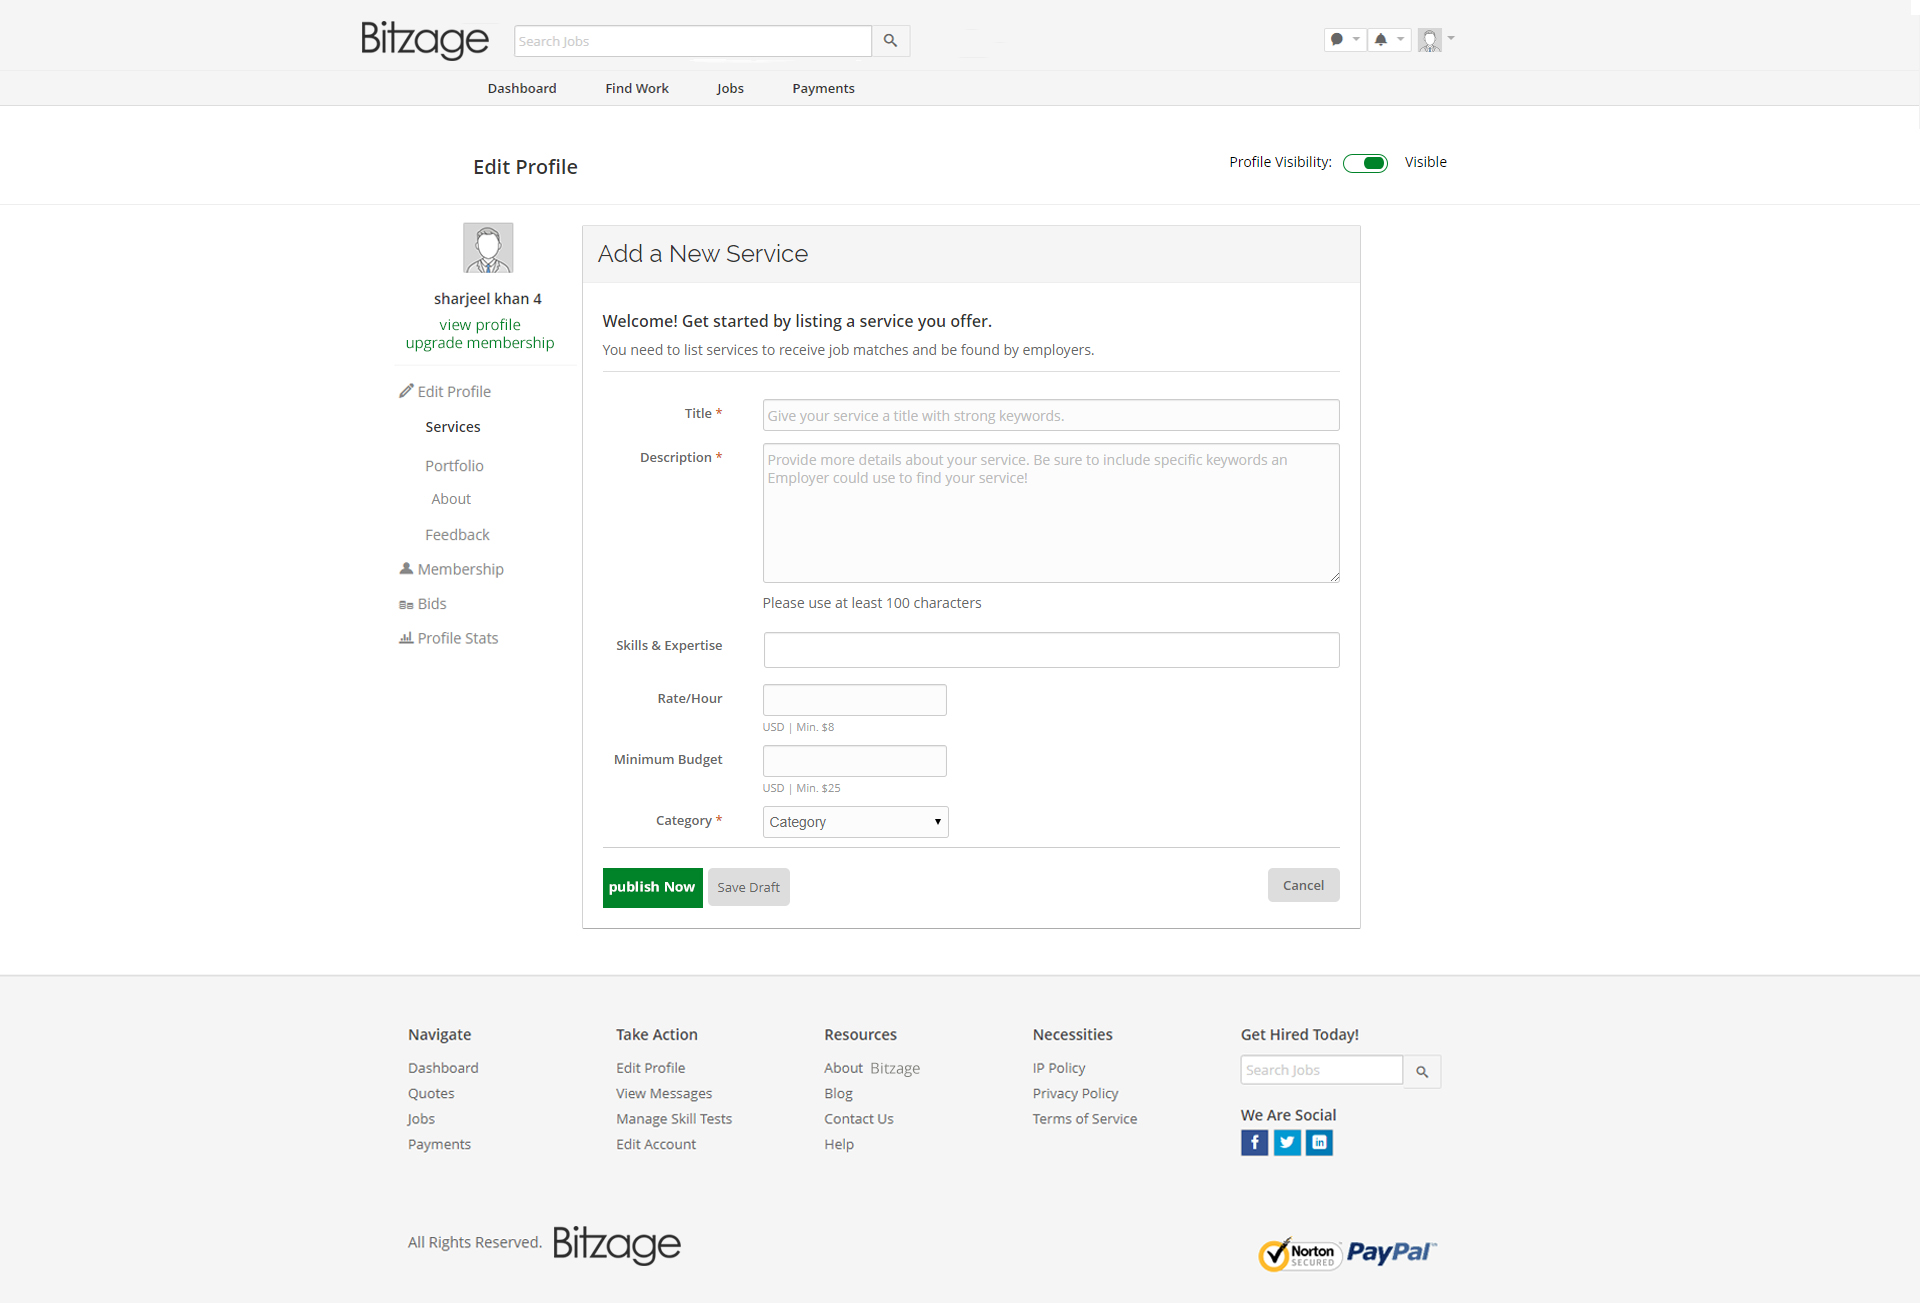Screen dimensions: 1920x1303
Task: Click into the Rate/Hour input box
Action: pos(854,700)
